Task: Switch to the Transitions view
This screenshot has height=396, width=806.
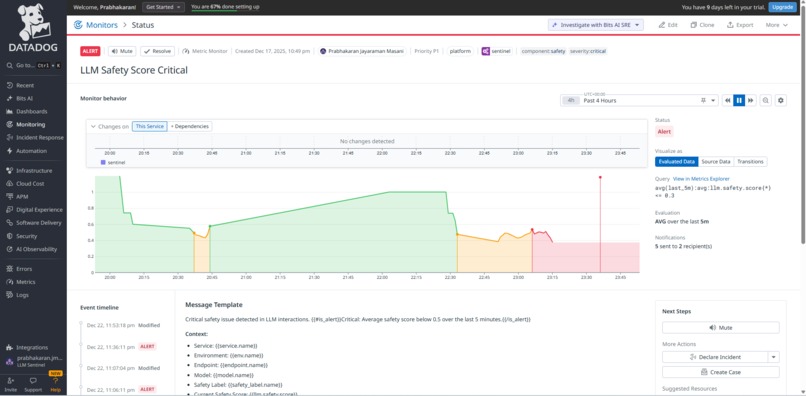Action: (750, 161)
